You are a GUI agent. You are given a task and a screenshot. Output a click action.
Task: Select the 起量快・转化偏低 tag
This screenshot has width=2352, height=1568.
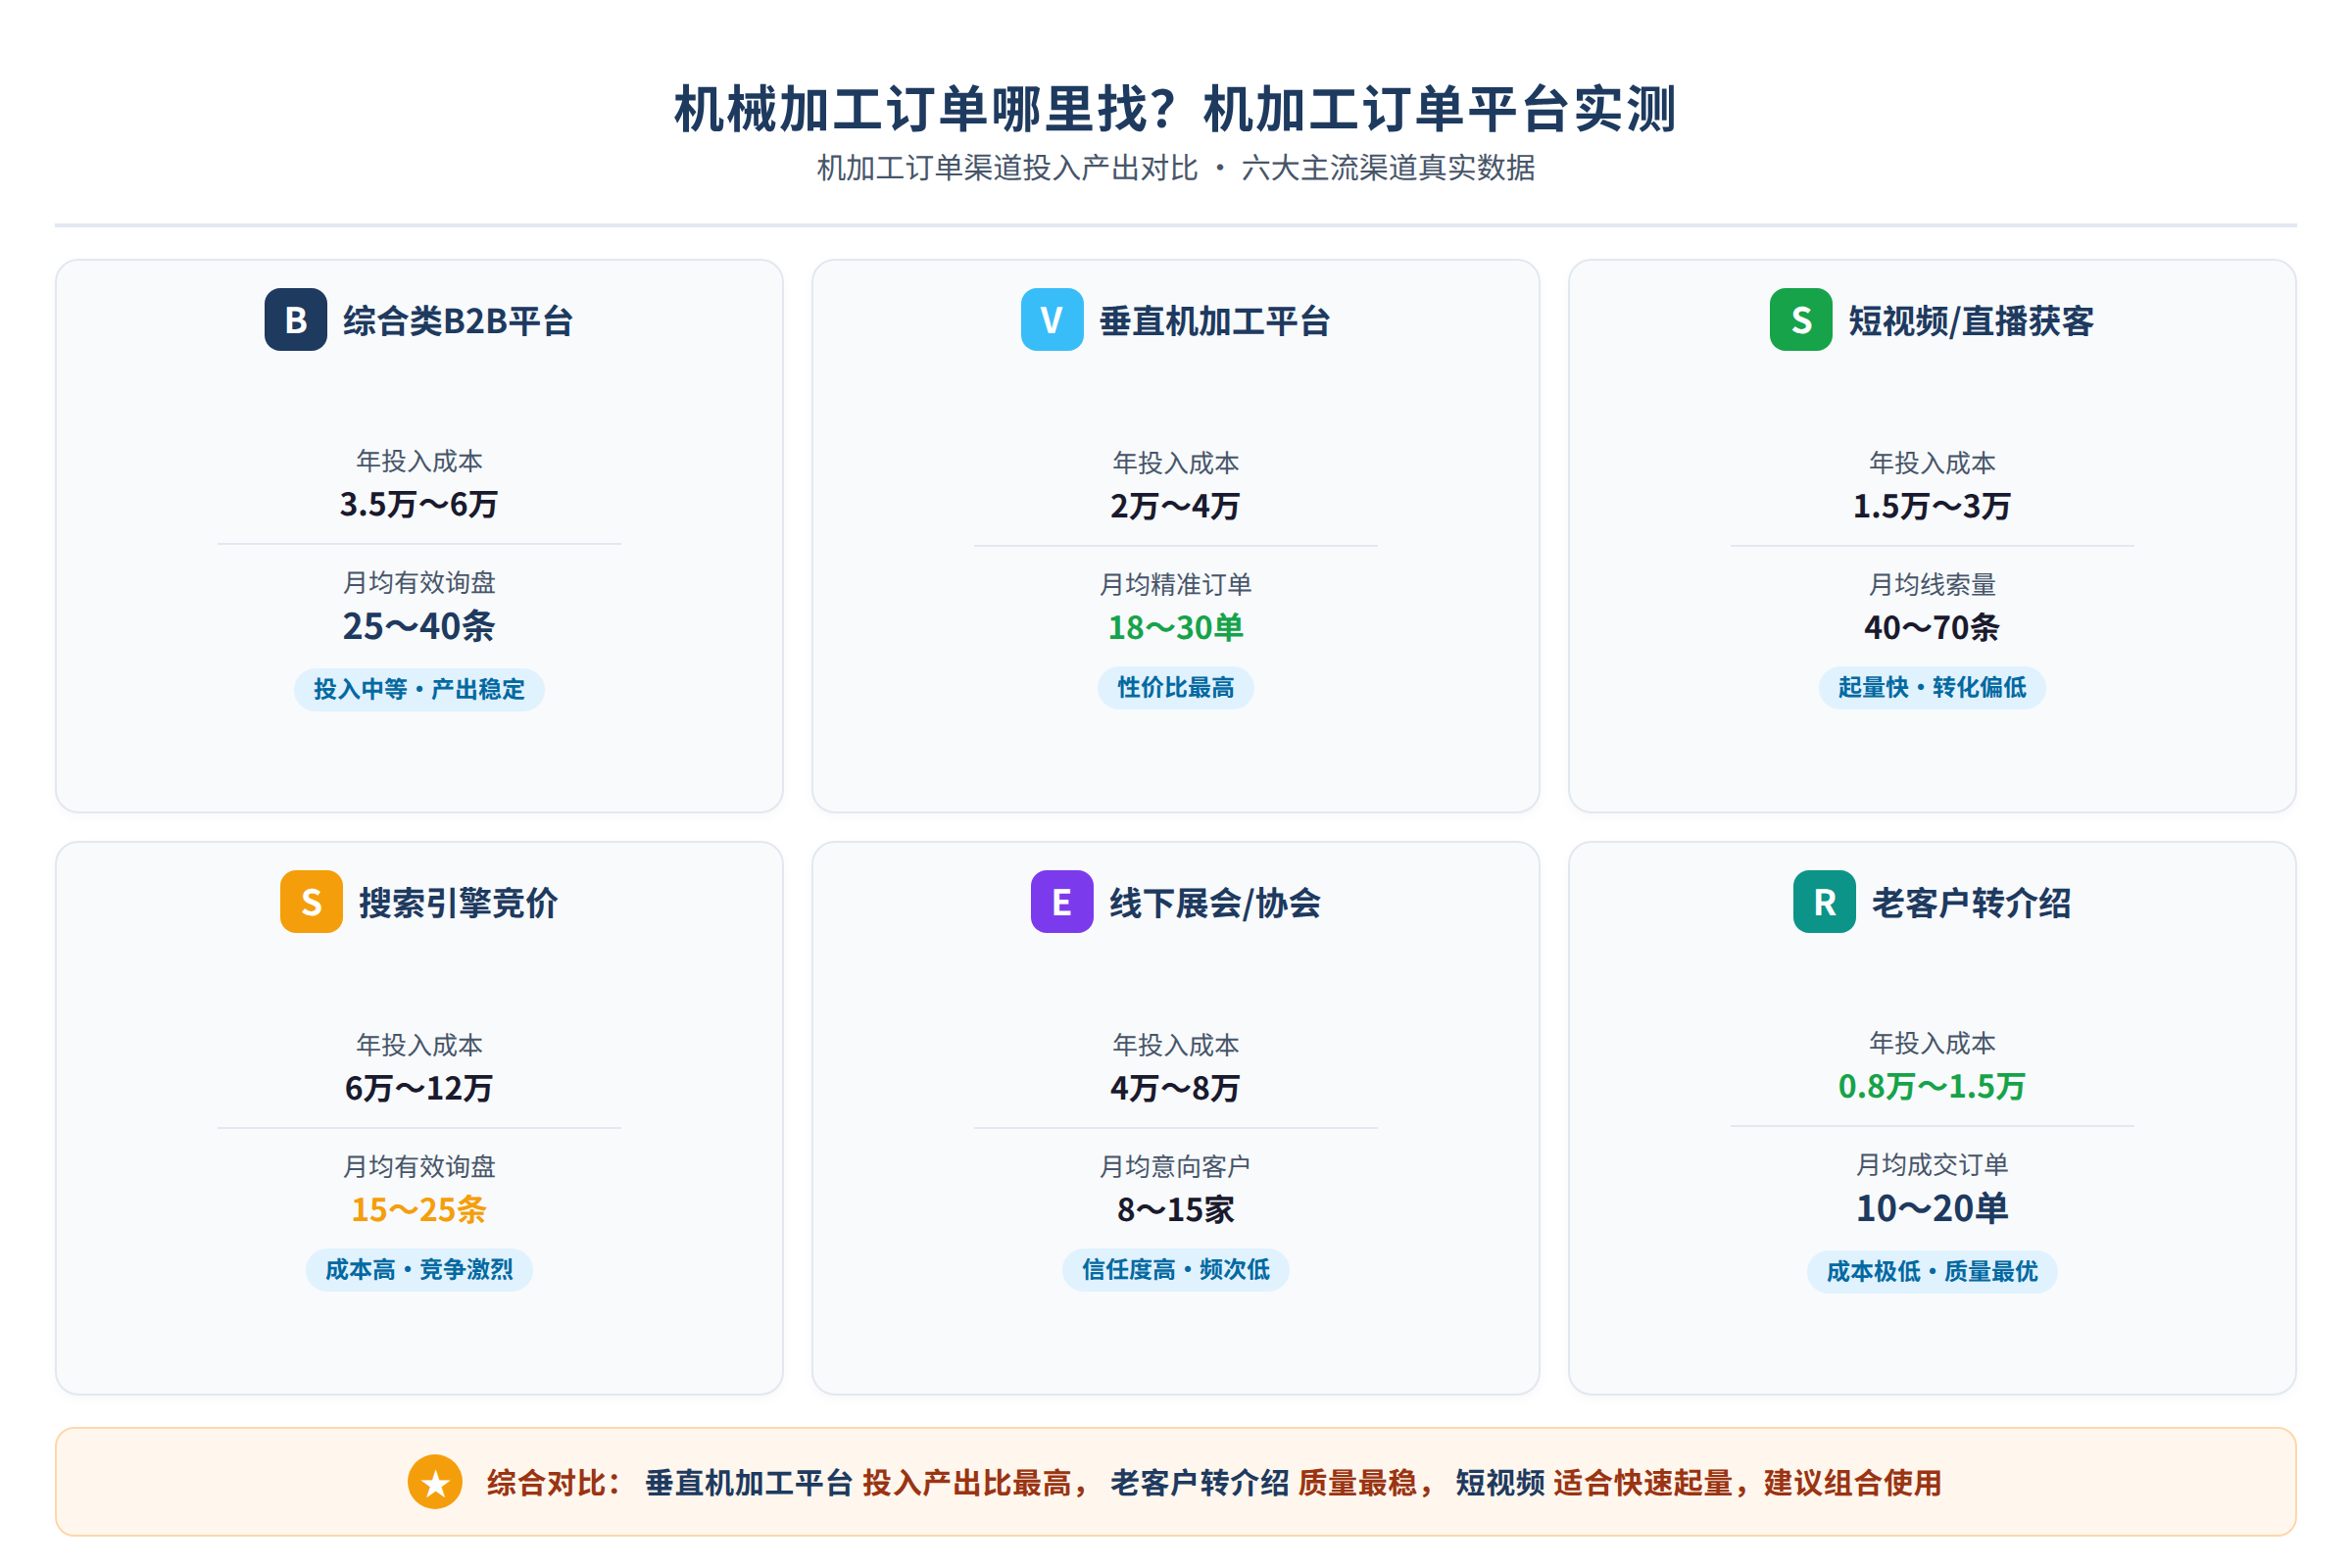point(1932,688)
